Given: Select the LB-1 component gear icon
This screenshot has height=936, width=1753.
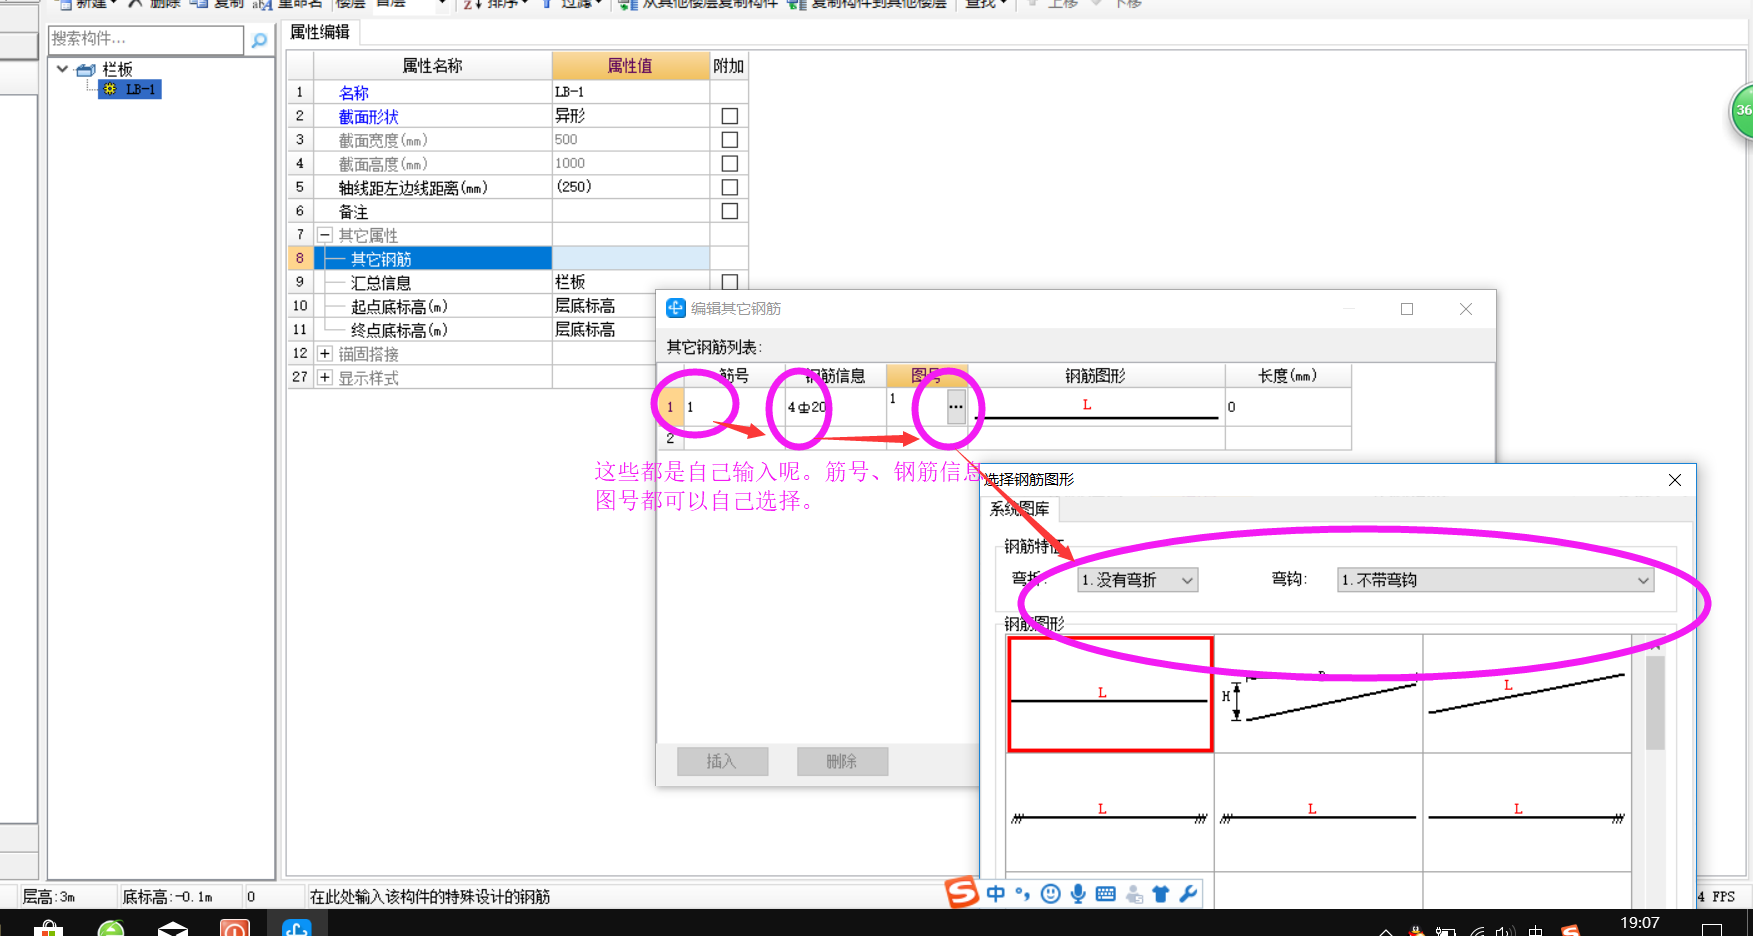Looking at the screenshot, I should (110, 89).
